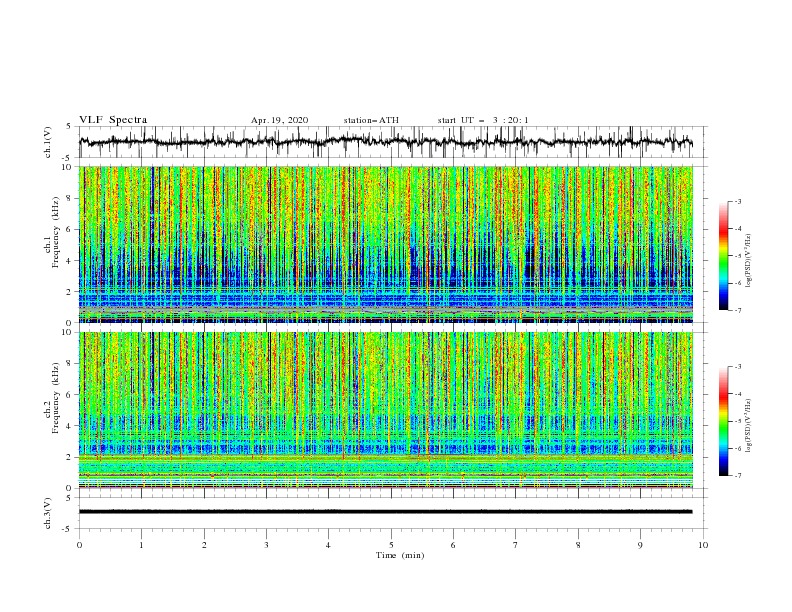The image size is (792, 612).
Task: Click the "5" tick on ch.1(V) axis
Action: 69,127
